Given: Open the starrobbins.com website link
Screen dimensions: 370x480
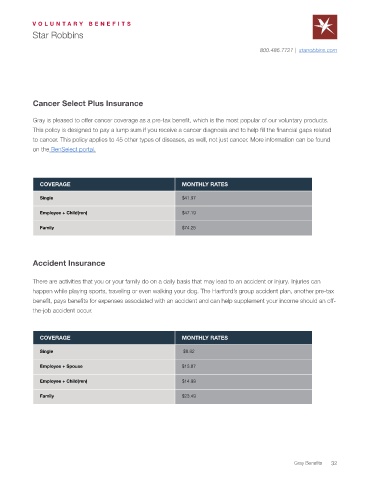Looking at the screenshot, I should 318,50.
